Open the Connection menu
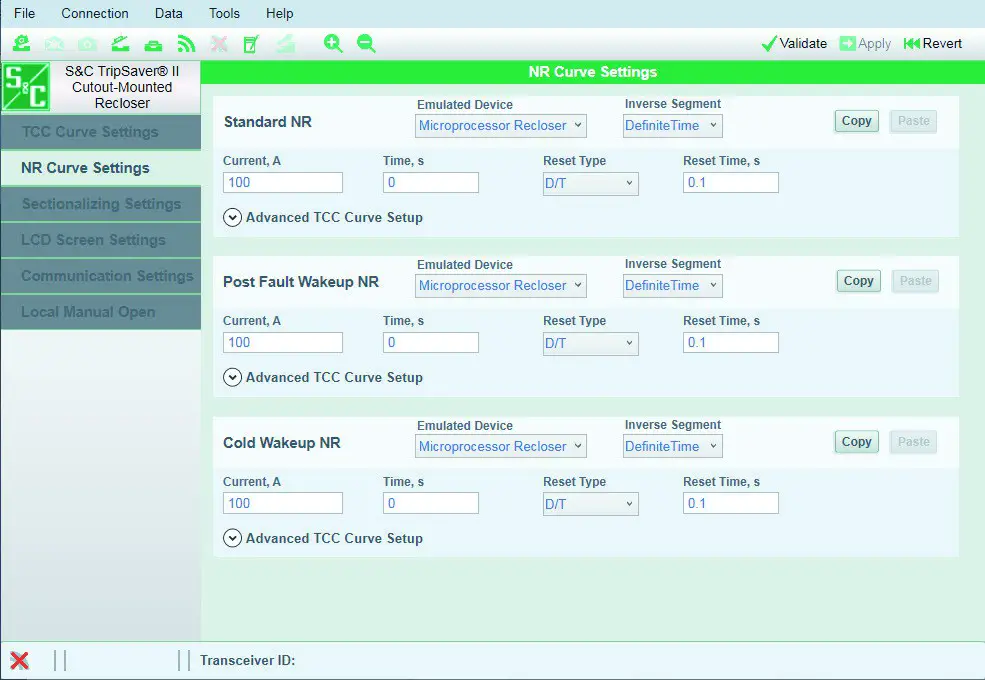This screenshot has width=985, height=680. tap(95, 13)
